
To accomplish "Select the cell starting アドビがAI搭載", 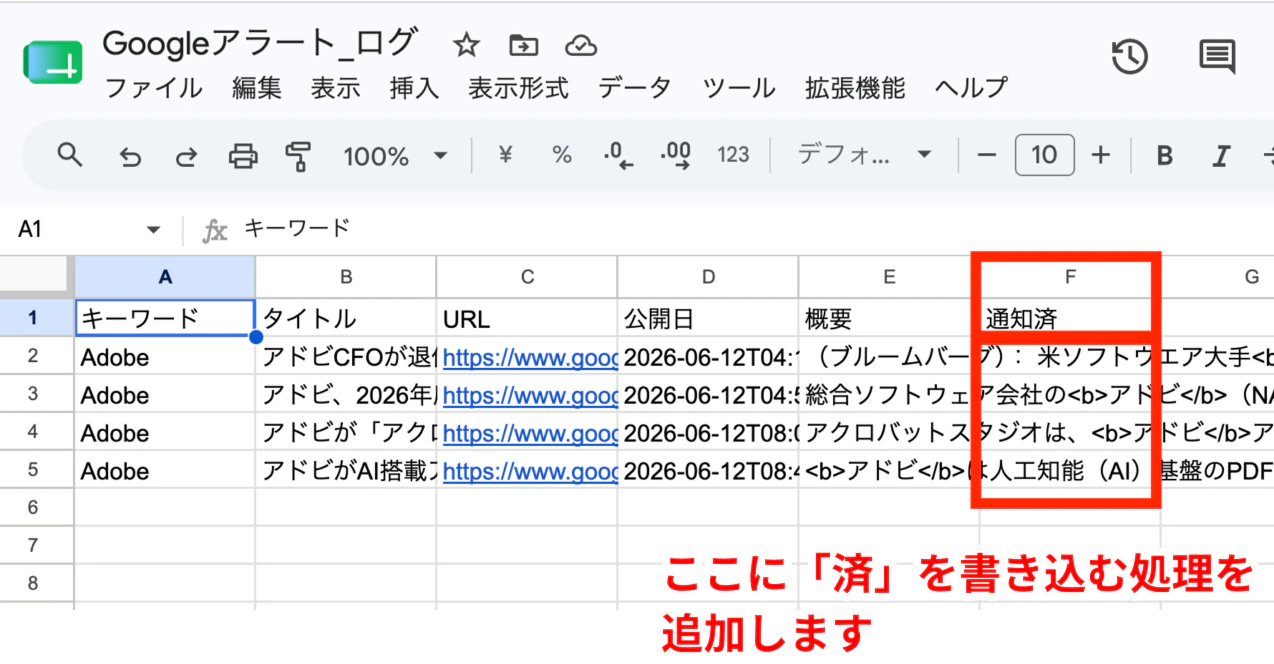I will tap(346, 471).
